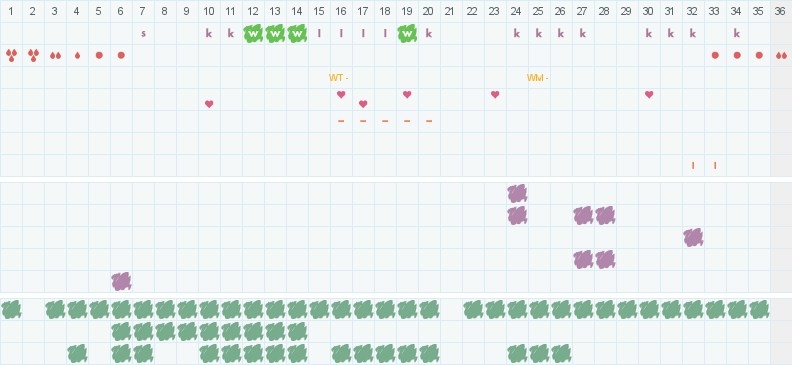Viewport: 792px width, 365px height.
Task: Click the "l" marker on day 15
Action: [x=319, y=33]
